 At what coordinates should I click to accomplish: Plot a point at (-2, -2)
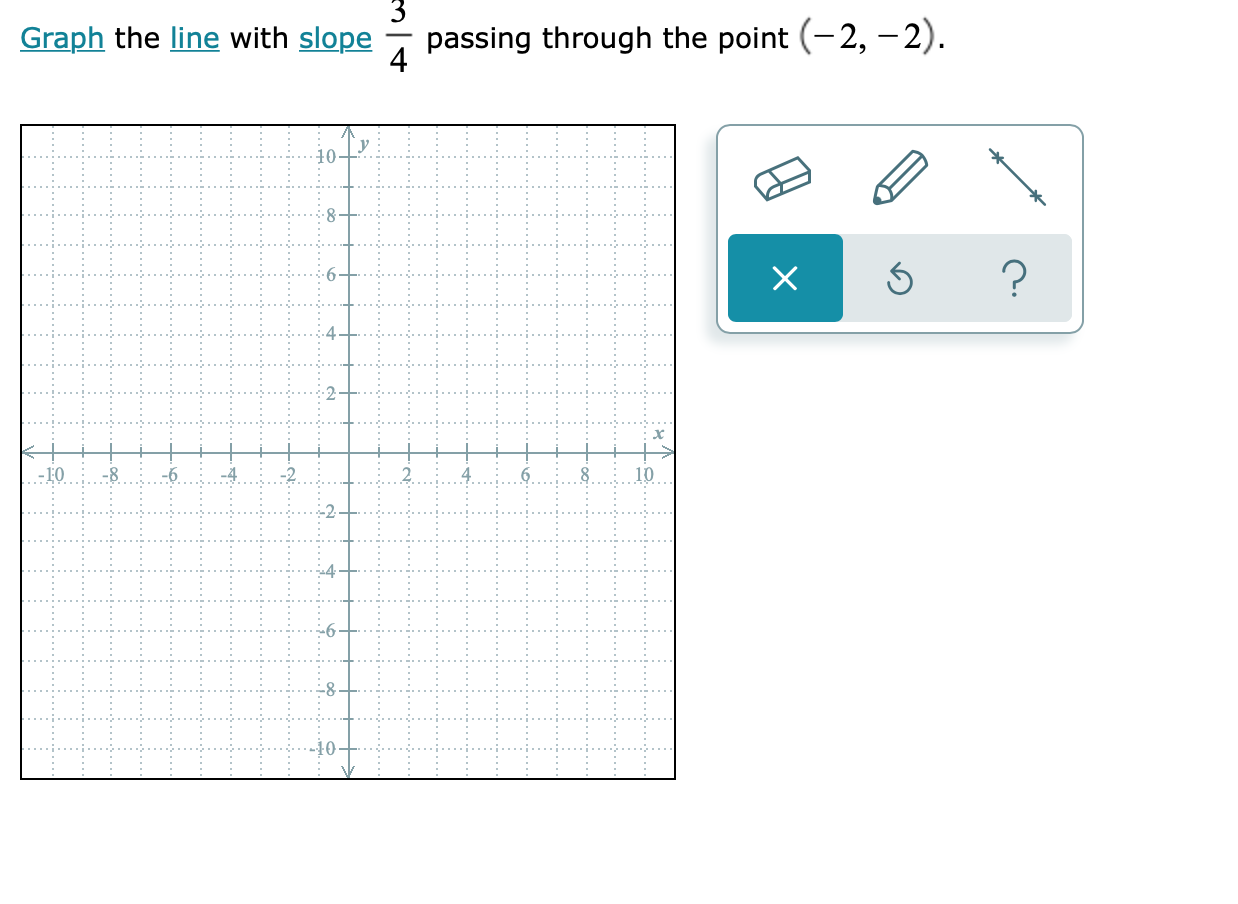tap(290, 512)
